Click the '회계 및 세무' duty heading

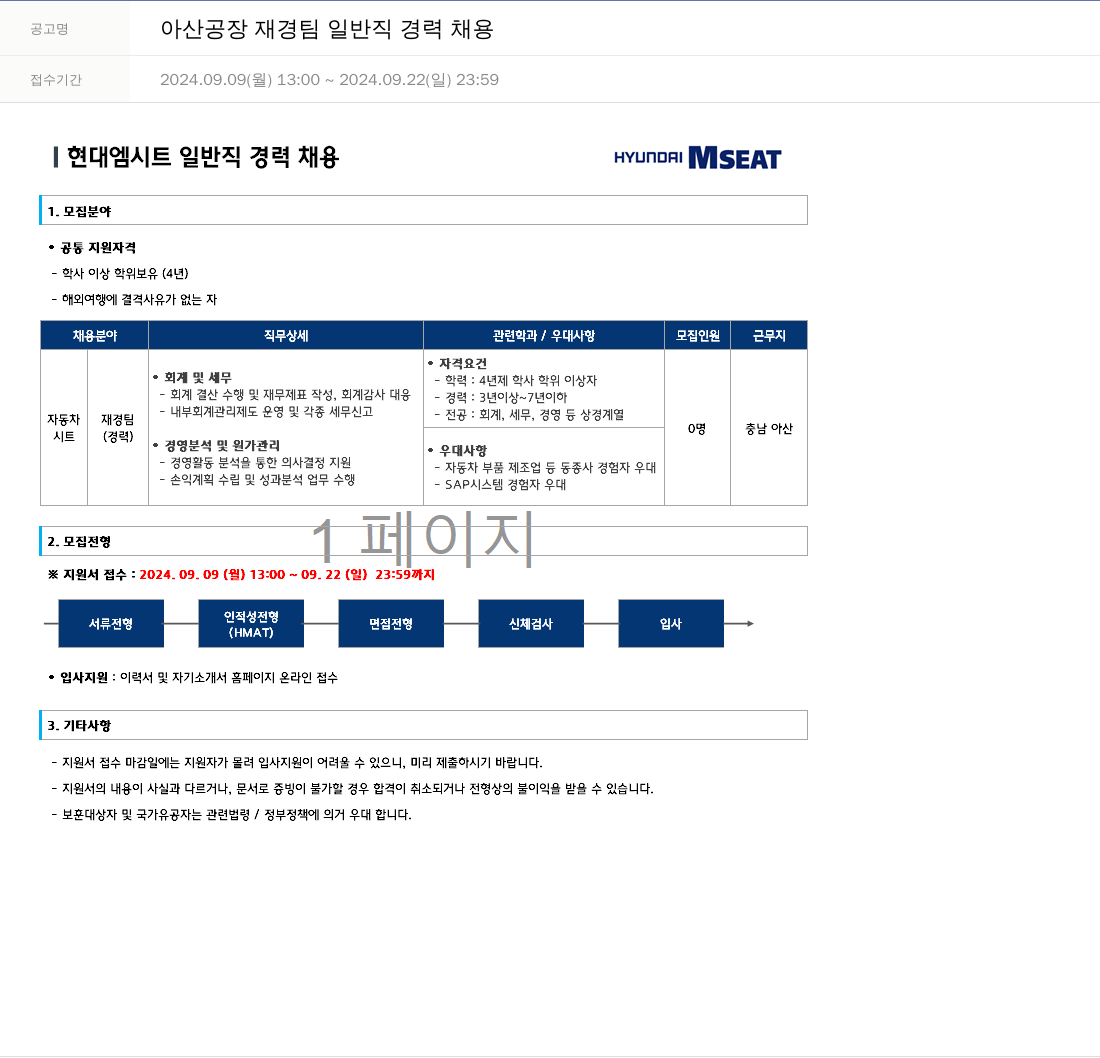point(198,377)
